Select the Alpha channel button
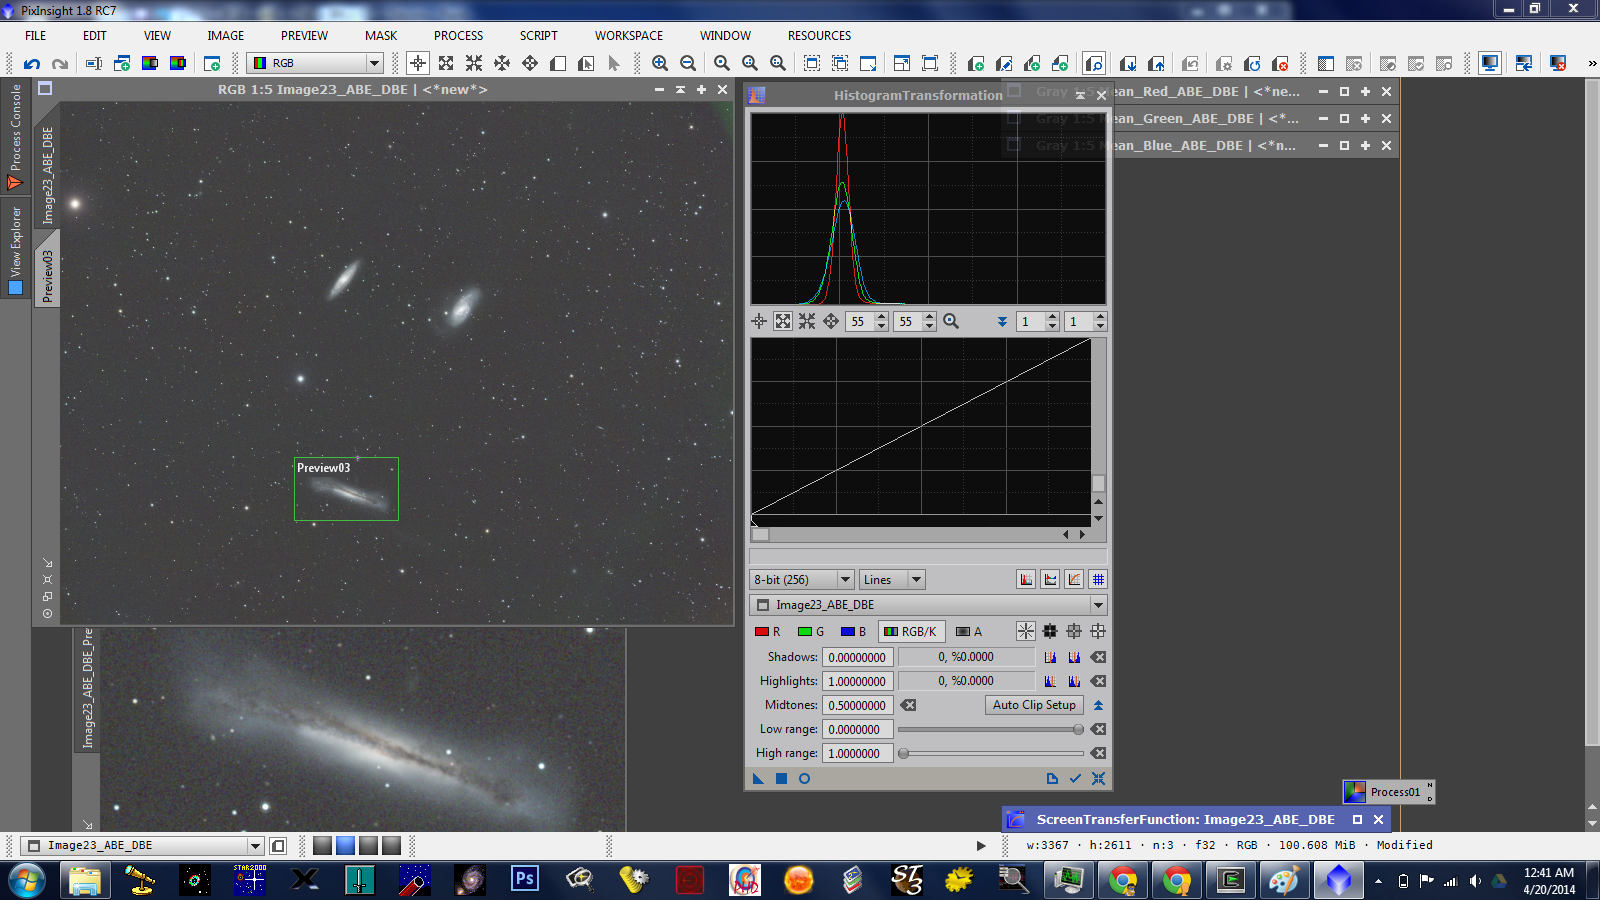1600x900 pixels. (969, 631)
